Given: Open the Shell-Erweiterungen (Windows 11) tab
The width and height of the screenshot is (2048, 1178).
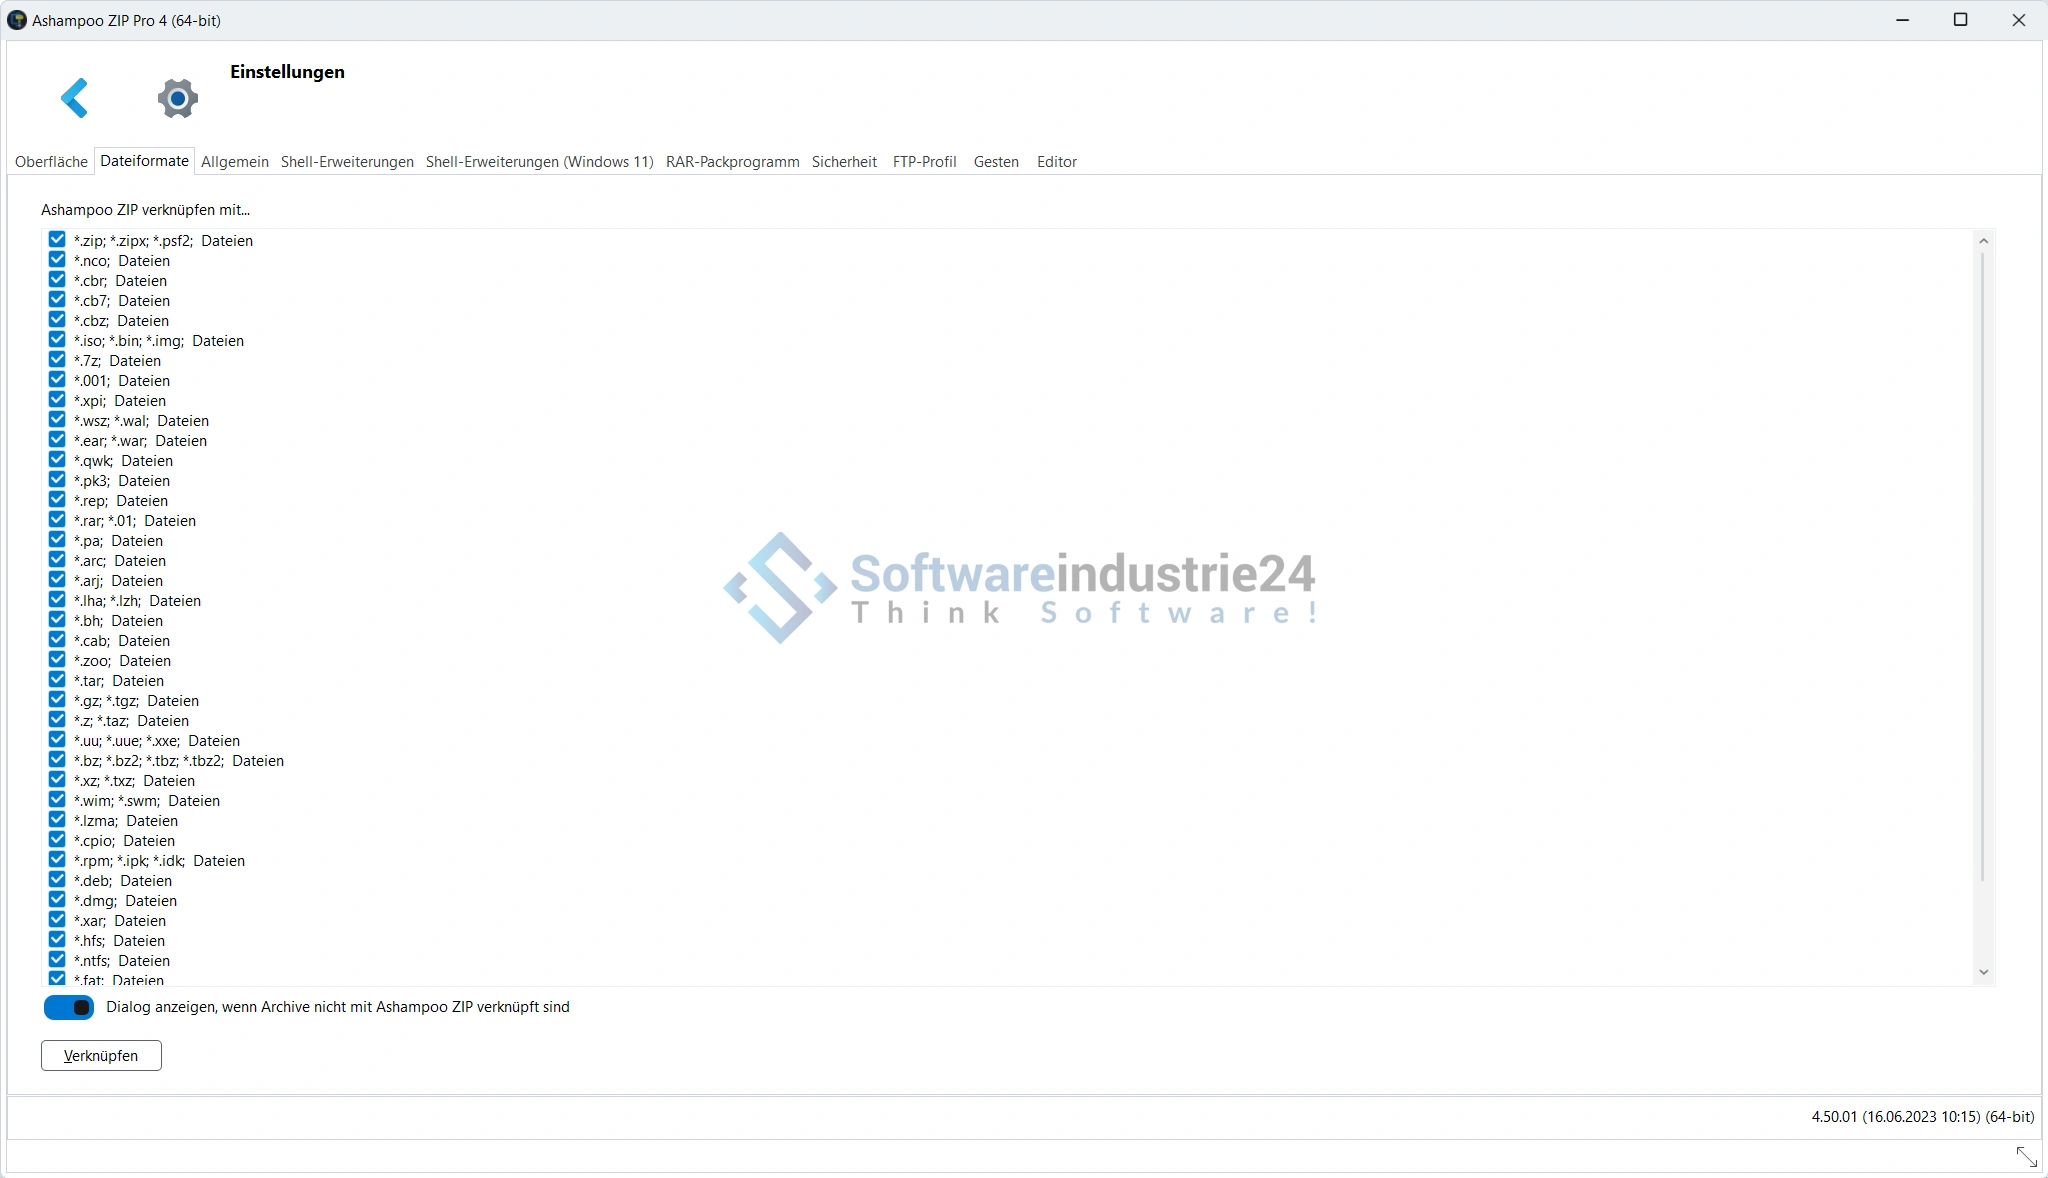Looking at the screenshot, I should [x=539, y=162].
